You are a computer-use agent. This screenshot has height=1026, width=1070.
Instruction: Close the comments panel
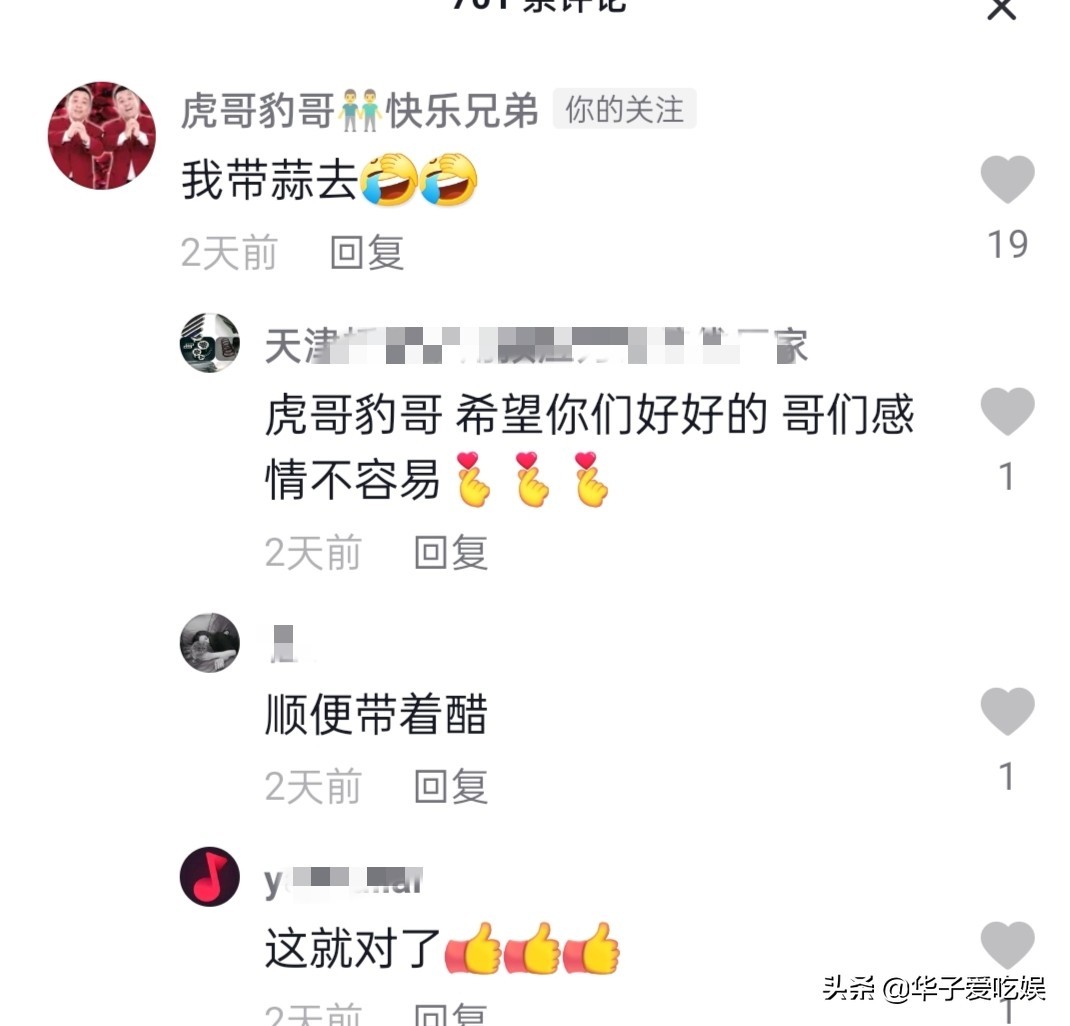(1002, 8)
